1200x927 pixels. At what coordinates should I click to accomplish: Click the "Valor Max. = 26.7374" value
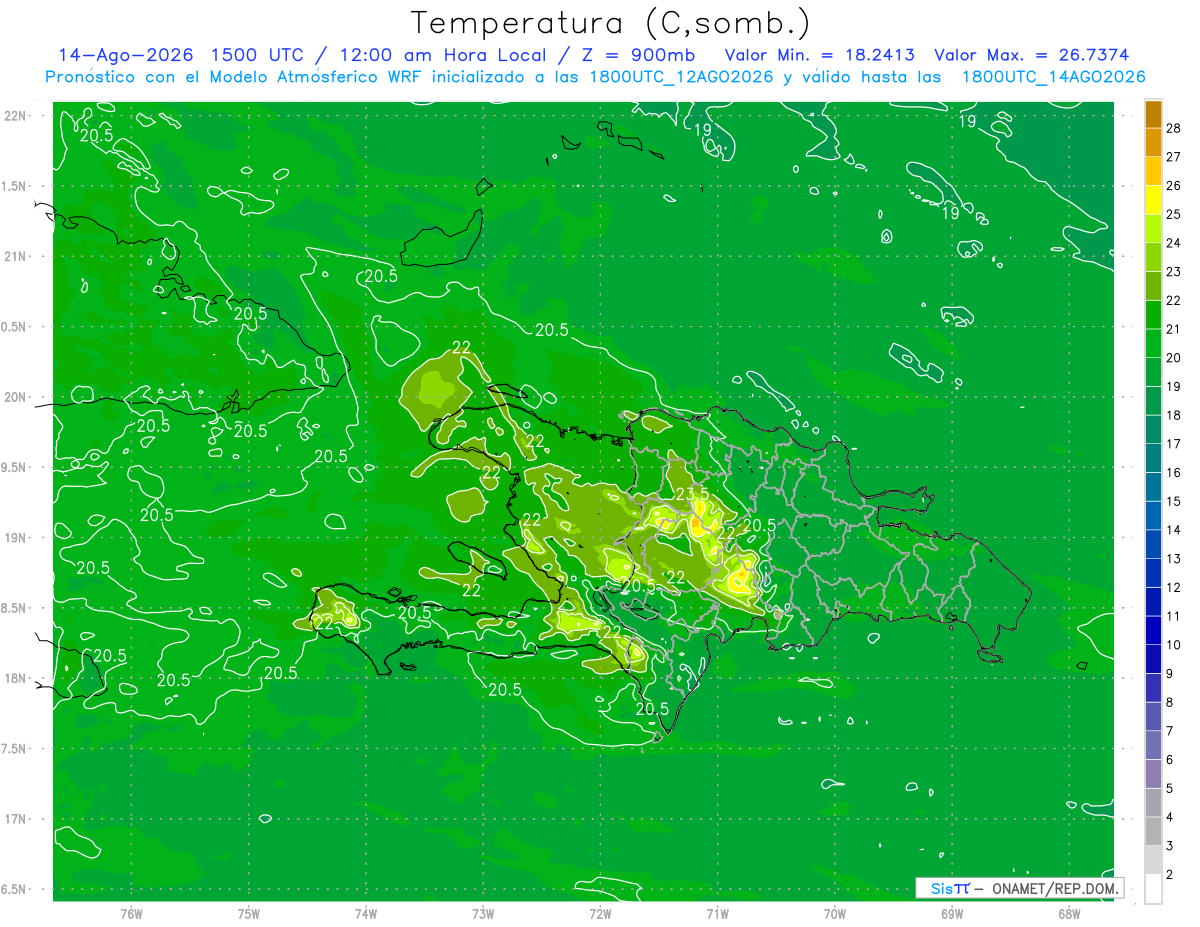(x=1032, y=55)
